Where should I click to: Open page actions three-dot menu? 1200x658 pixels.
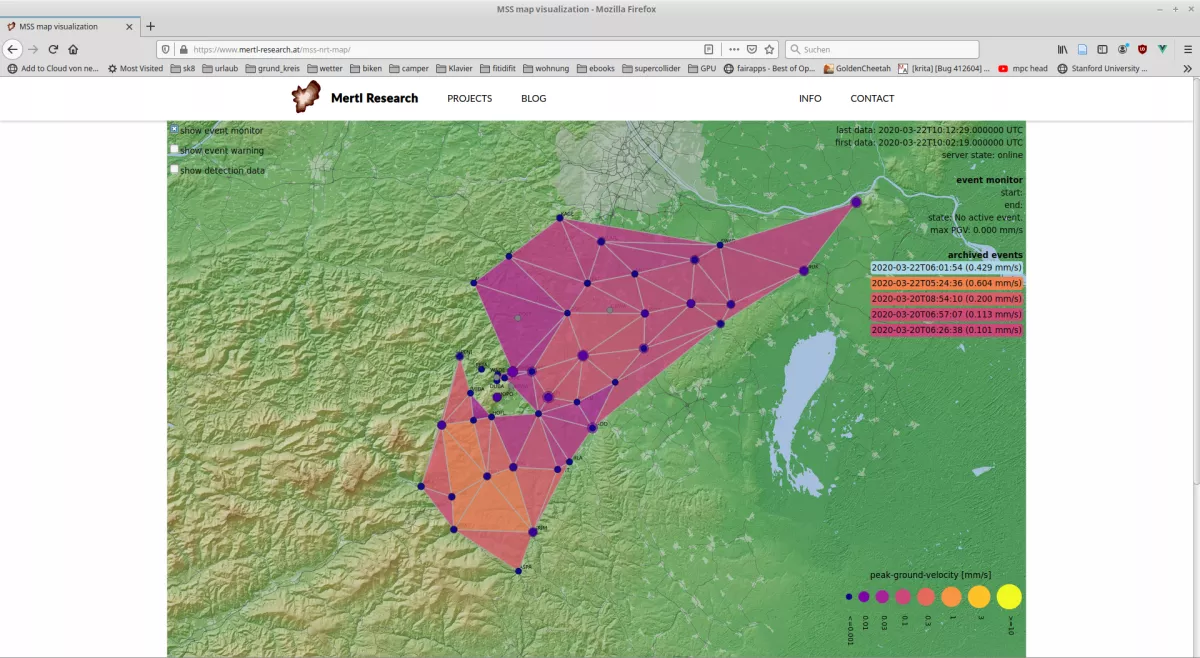pos(734,49)
